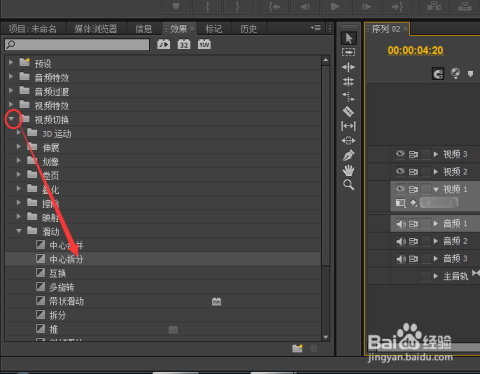480x374 pixels.
Task: Click the effects list scroll down arrow
Action: coord(326,337)
